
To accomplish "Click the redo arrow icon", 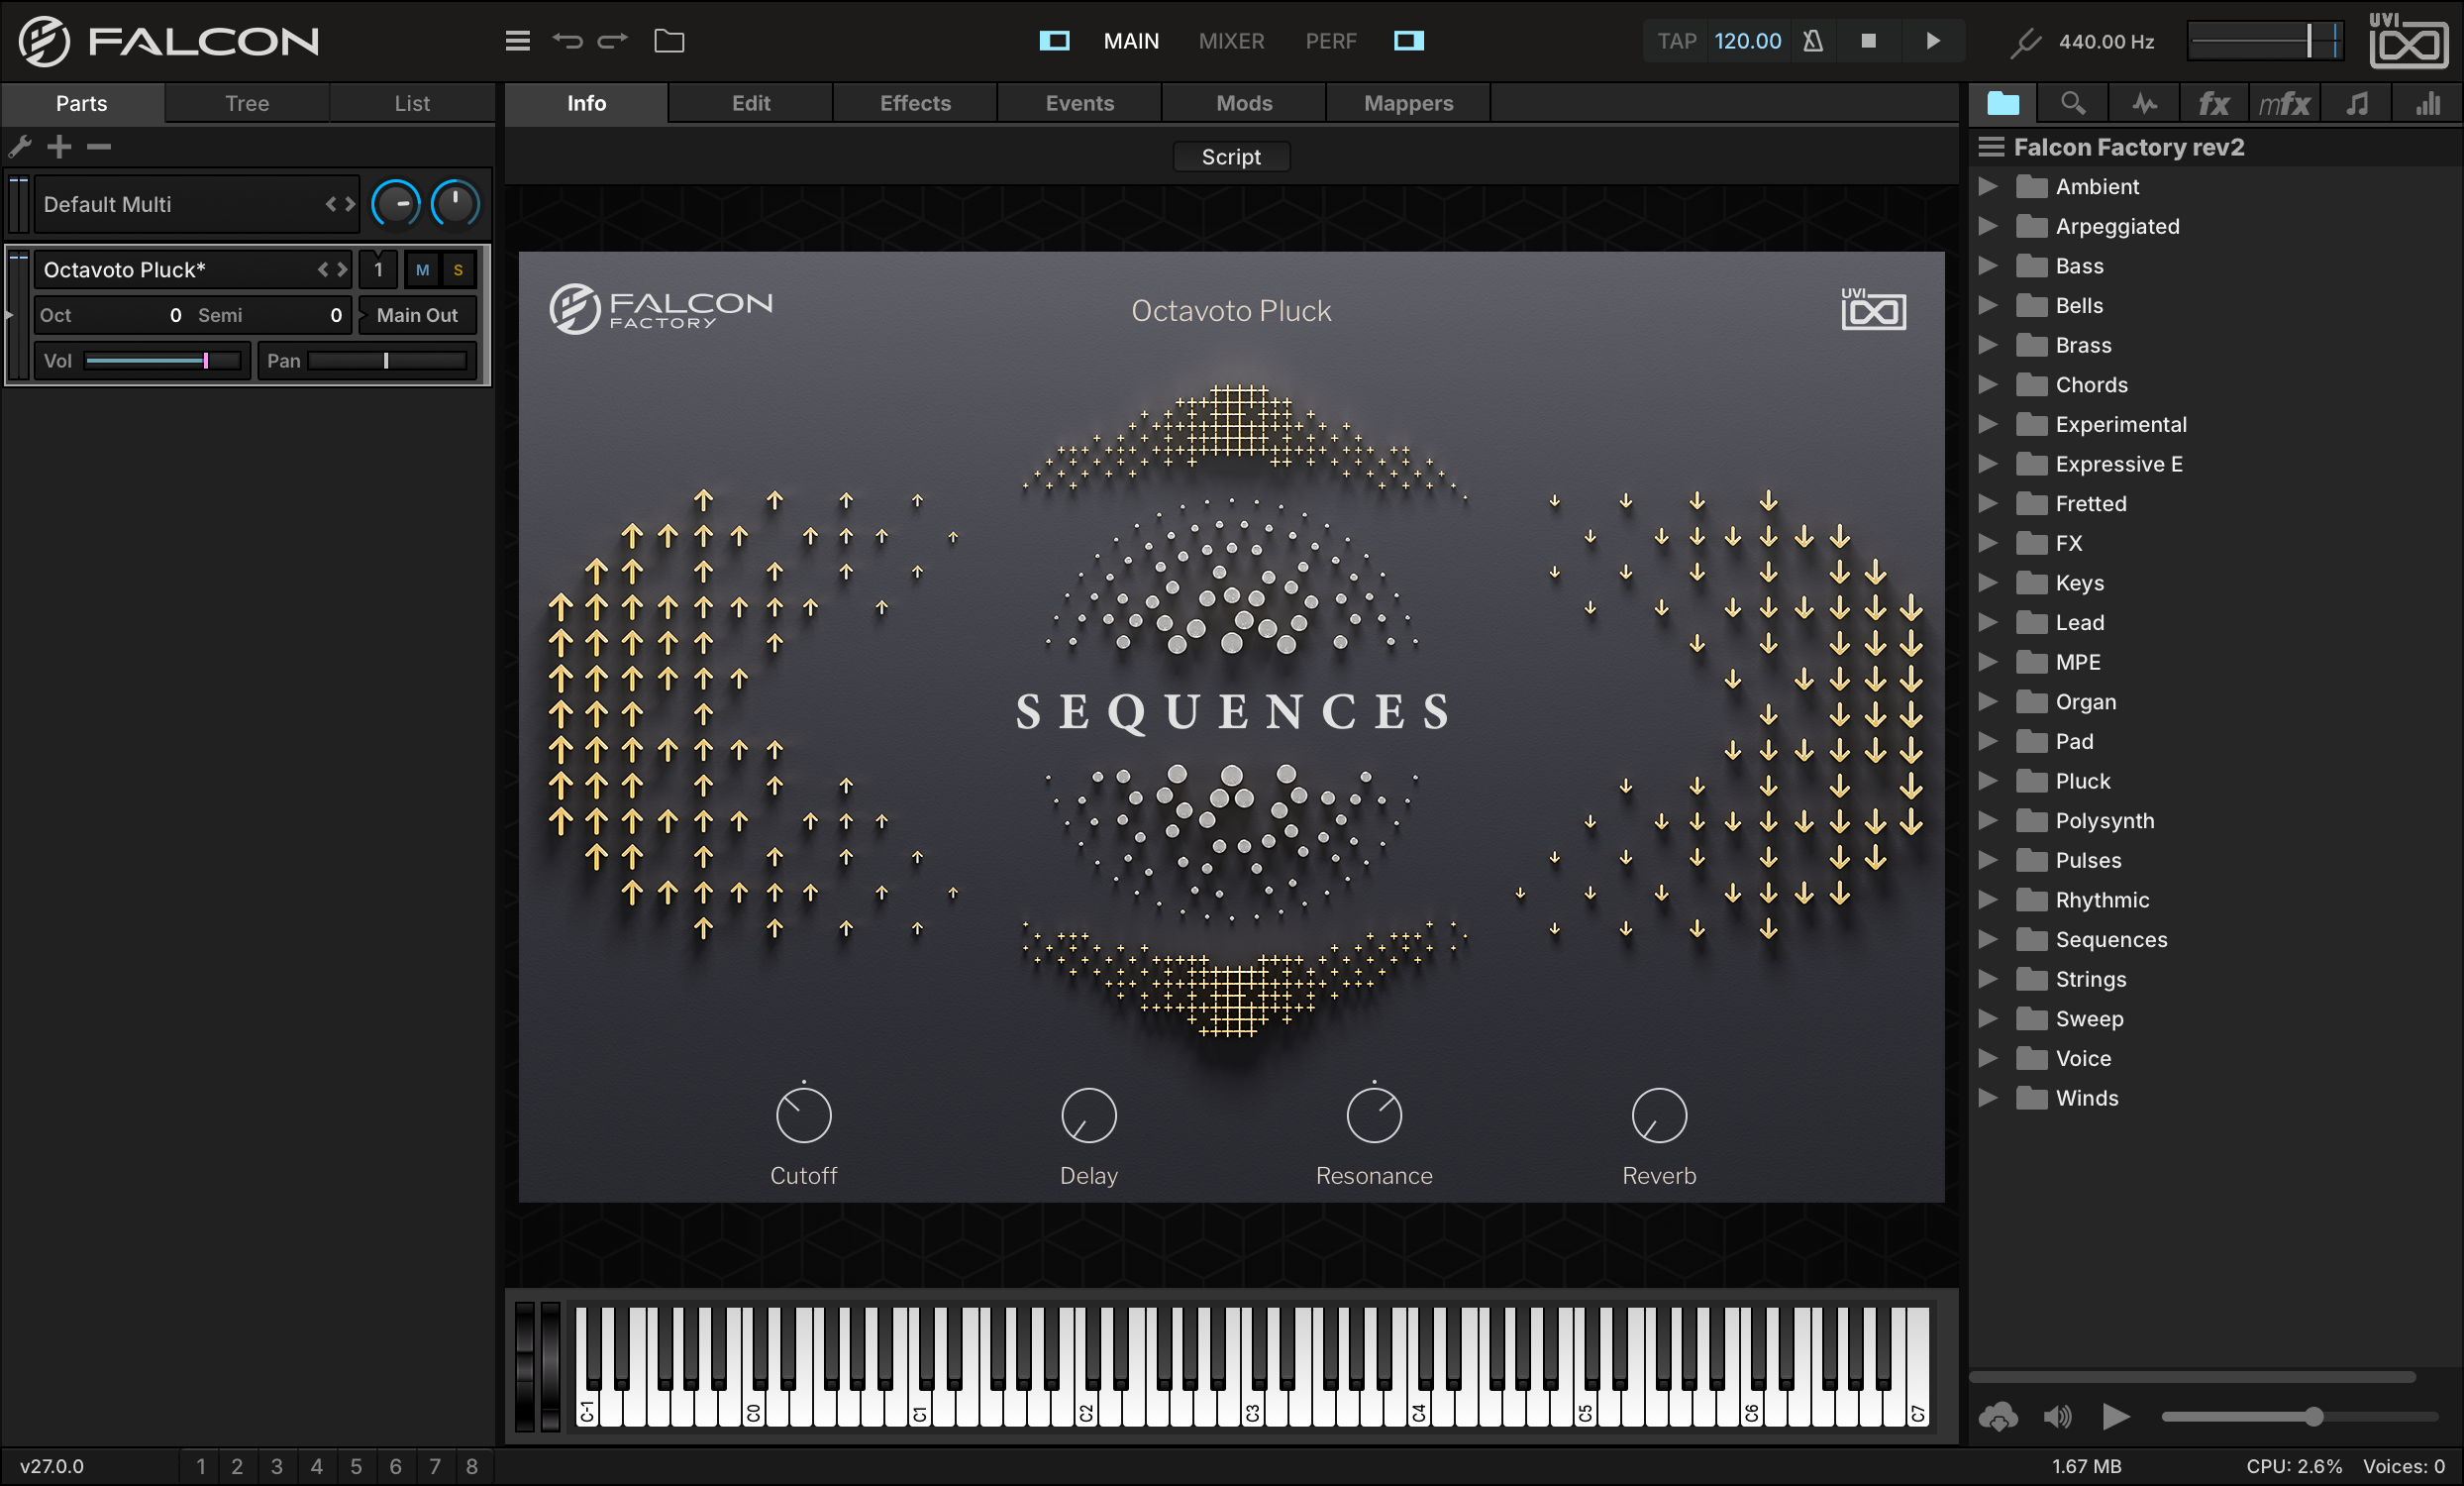I will (612, 41).
